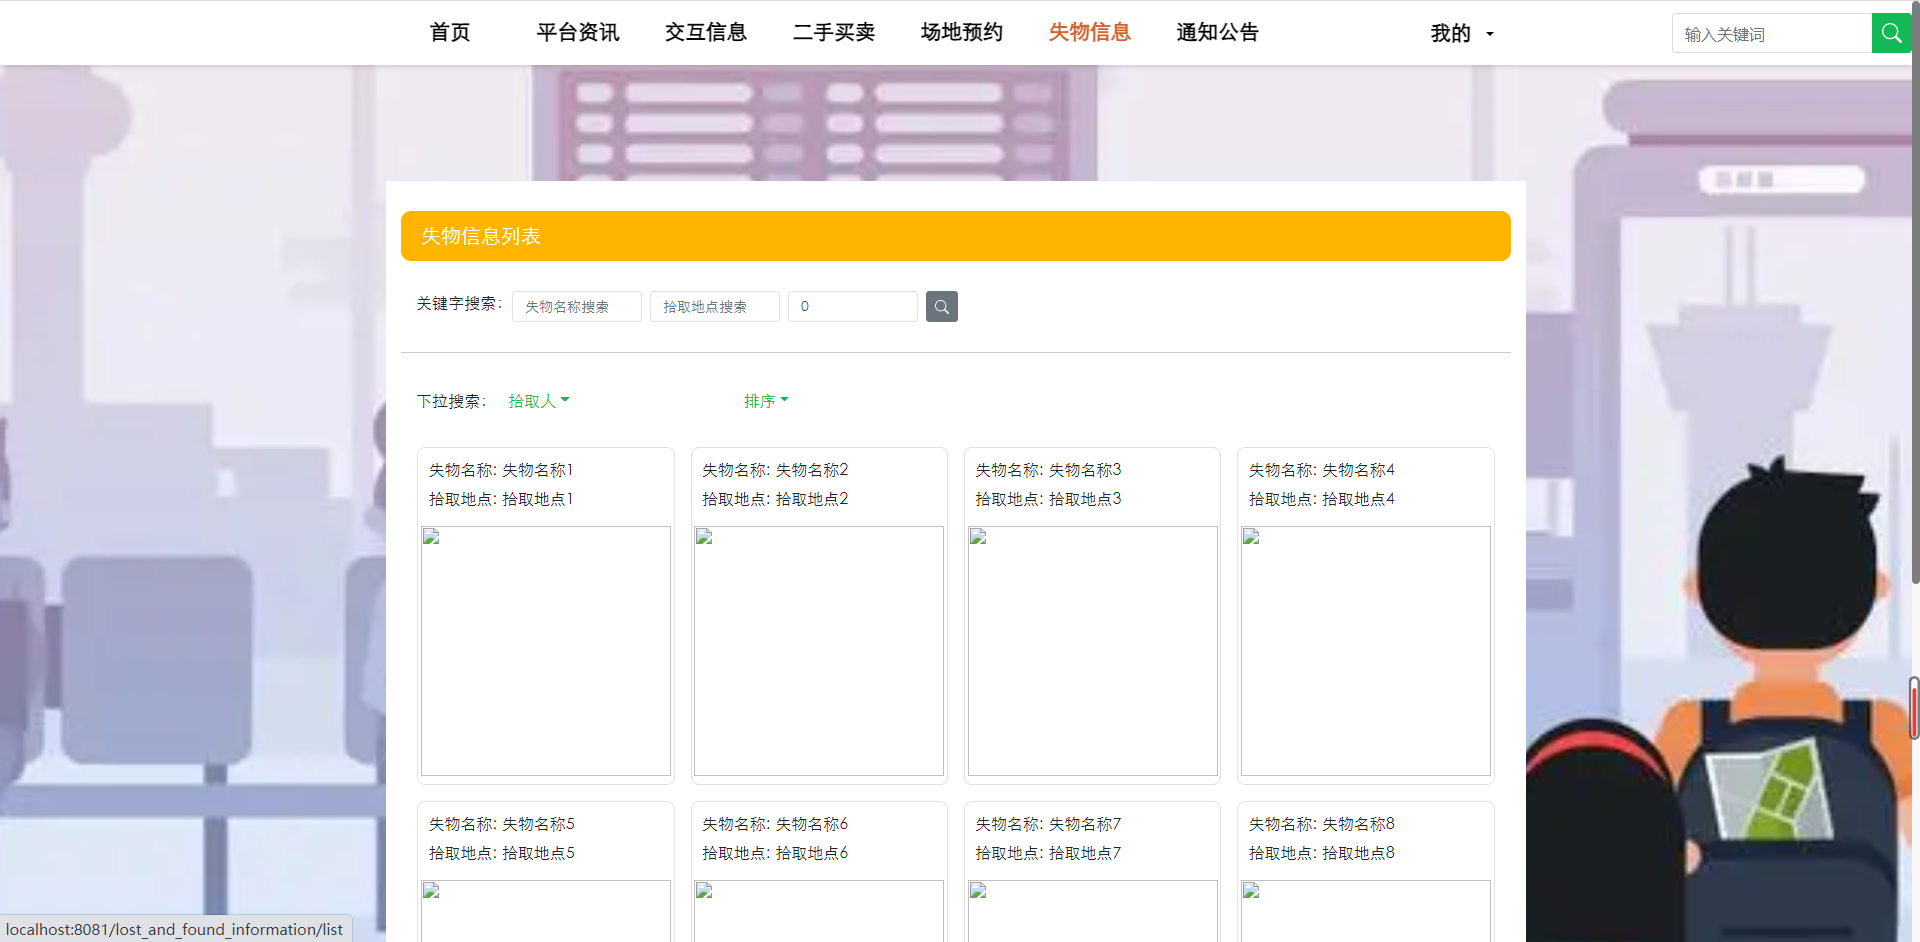Viewport: 1920px width, 942px height.
Task: Click the image thumbnail of 失物名称6
Action: [x=818, y=910]
